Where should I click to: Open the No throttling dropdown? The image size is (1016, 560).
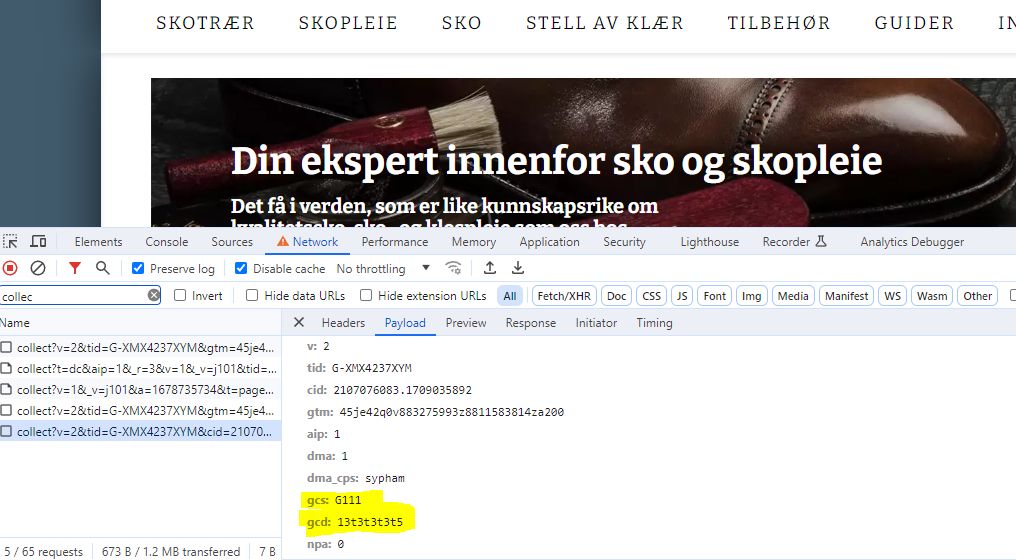click(x=383, y=268)
